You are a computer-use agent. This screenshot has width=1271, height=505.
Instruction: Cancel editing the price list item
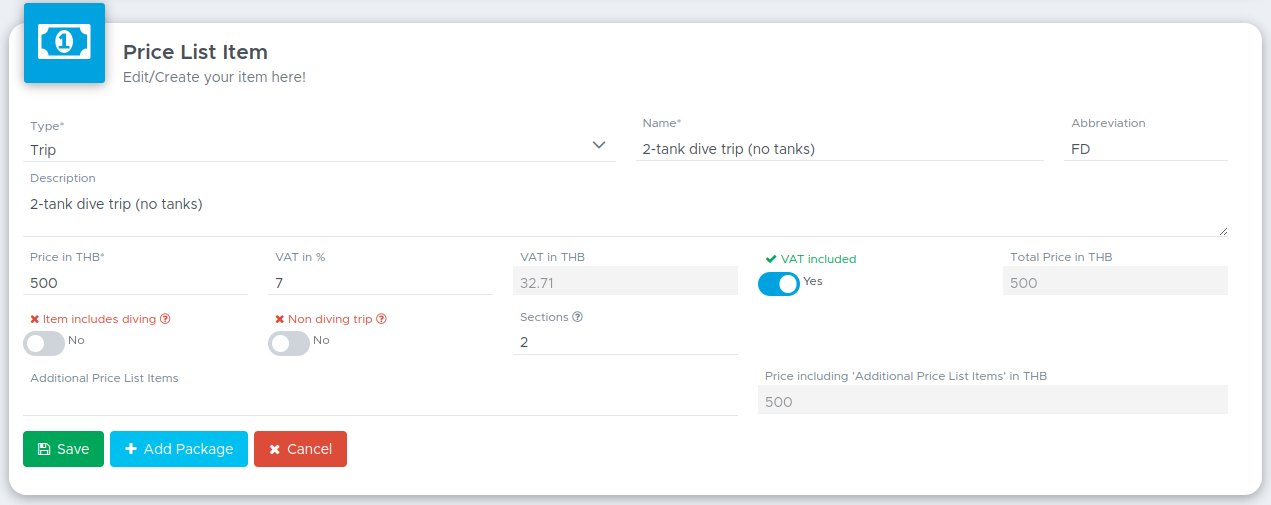(300, 449)
